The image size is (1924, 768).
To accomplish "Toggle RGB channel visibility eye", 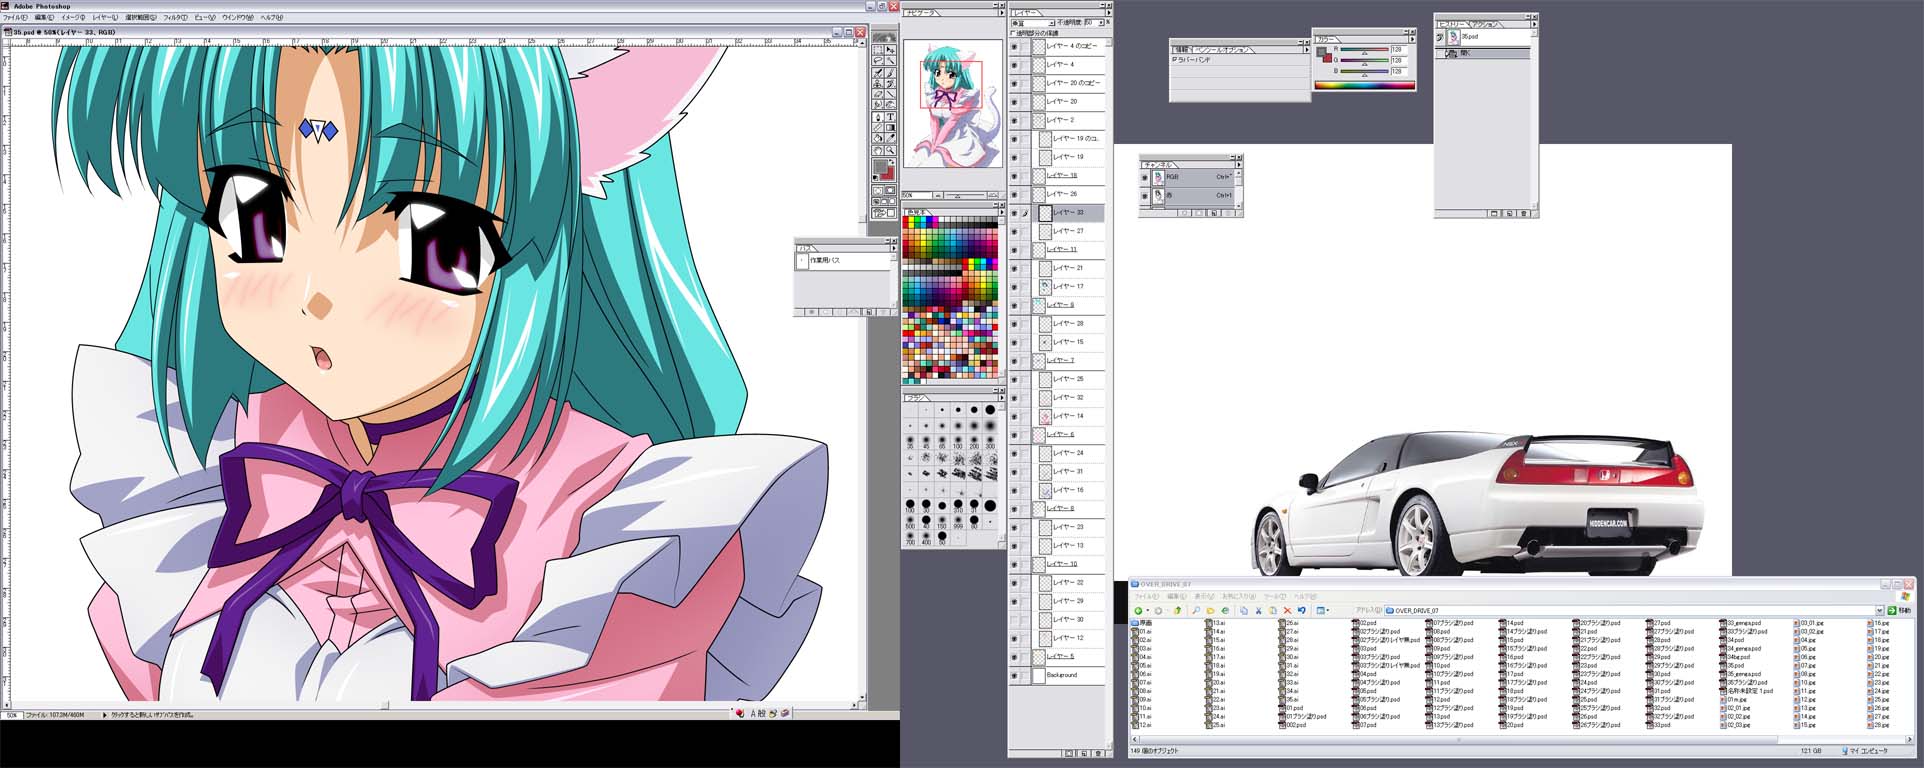I will (1145, 177).
